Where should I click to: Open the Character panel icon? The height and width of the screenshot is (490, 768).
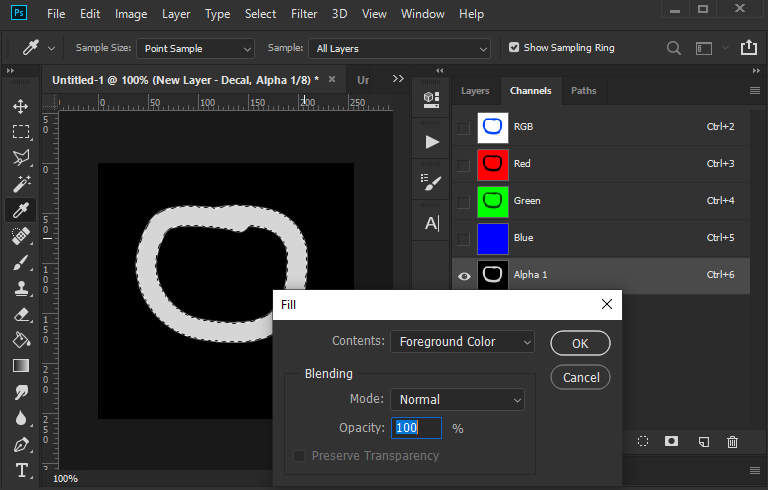point(432,223)
